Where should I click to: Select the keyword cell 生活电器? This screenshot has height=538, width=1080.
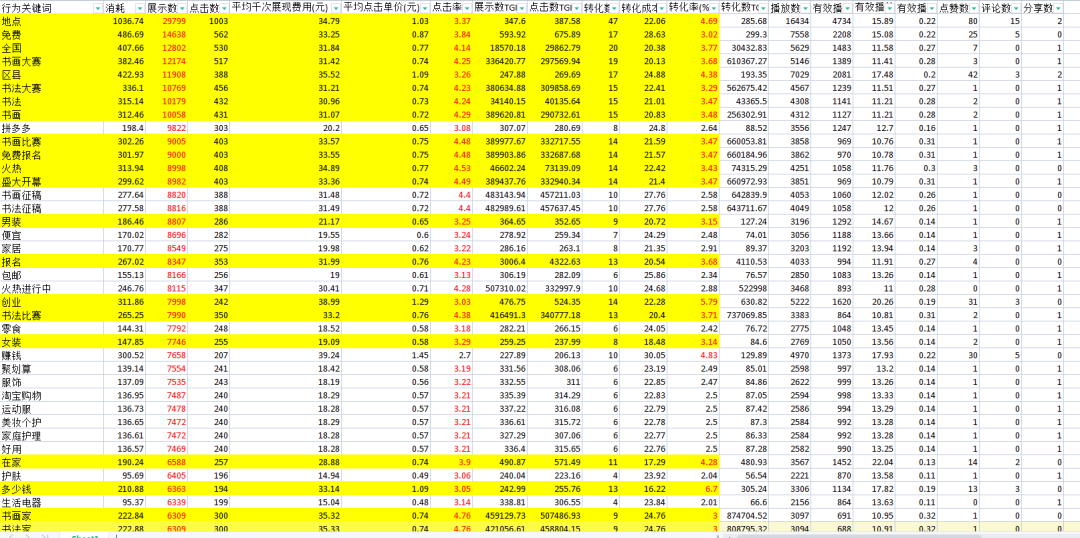[52, 501]
